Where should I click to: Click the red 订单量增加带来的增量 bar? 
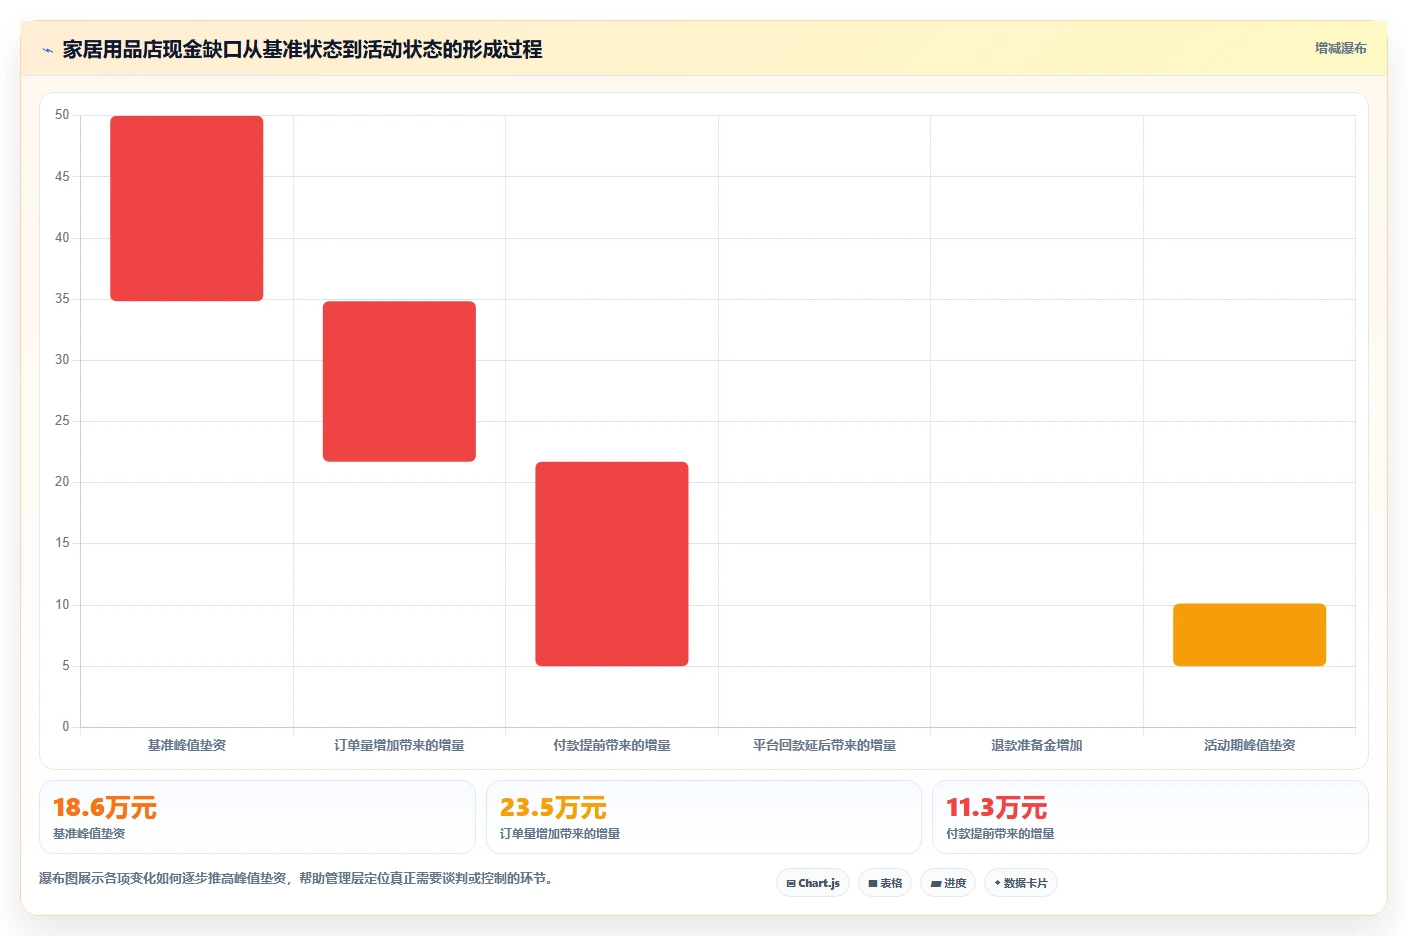coord(399,381)
